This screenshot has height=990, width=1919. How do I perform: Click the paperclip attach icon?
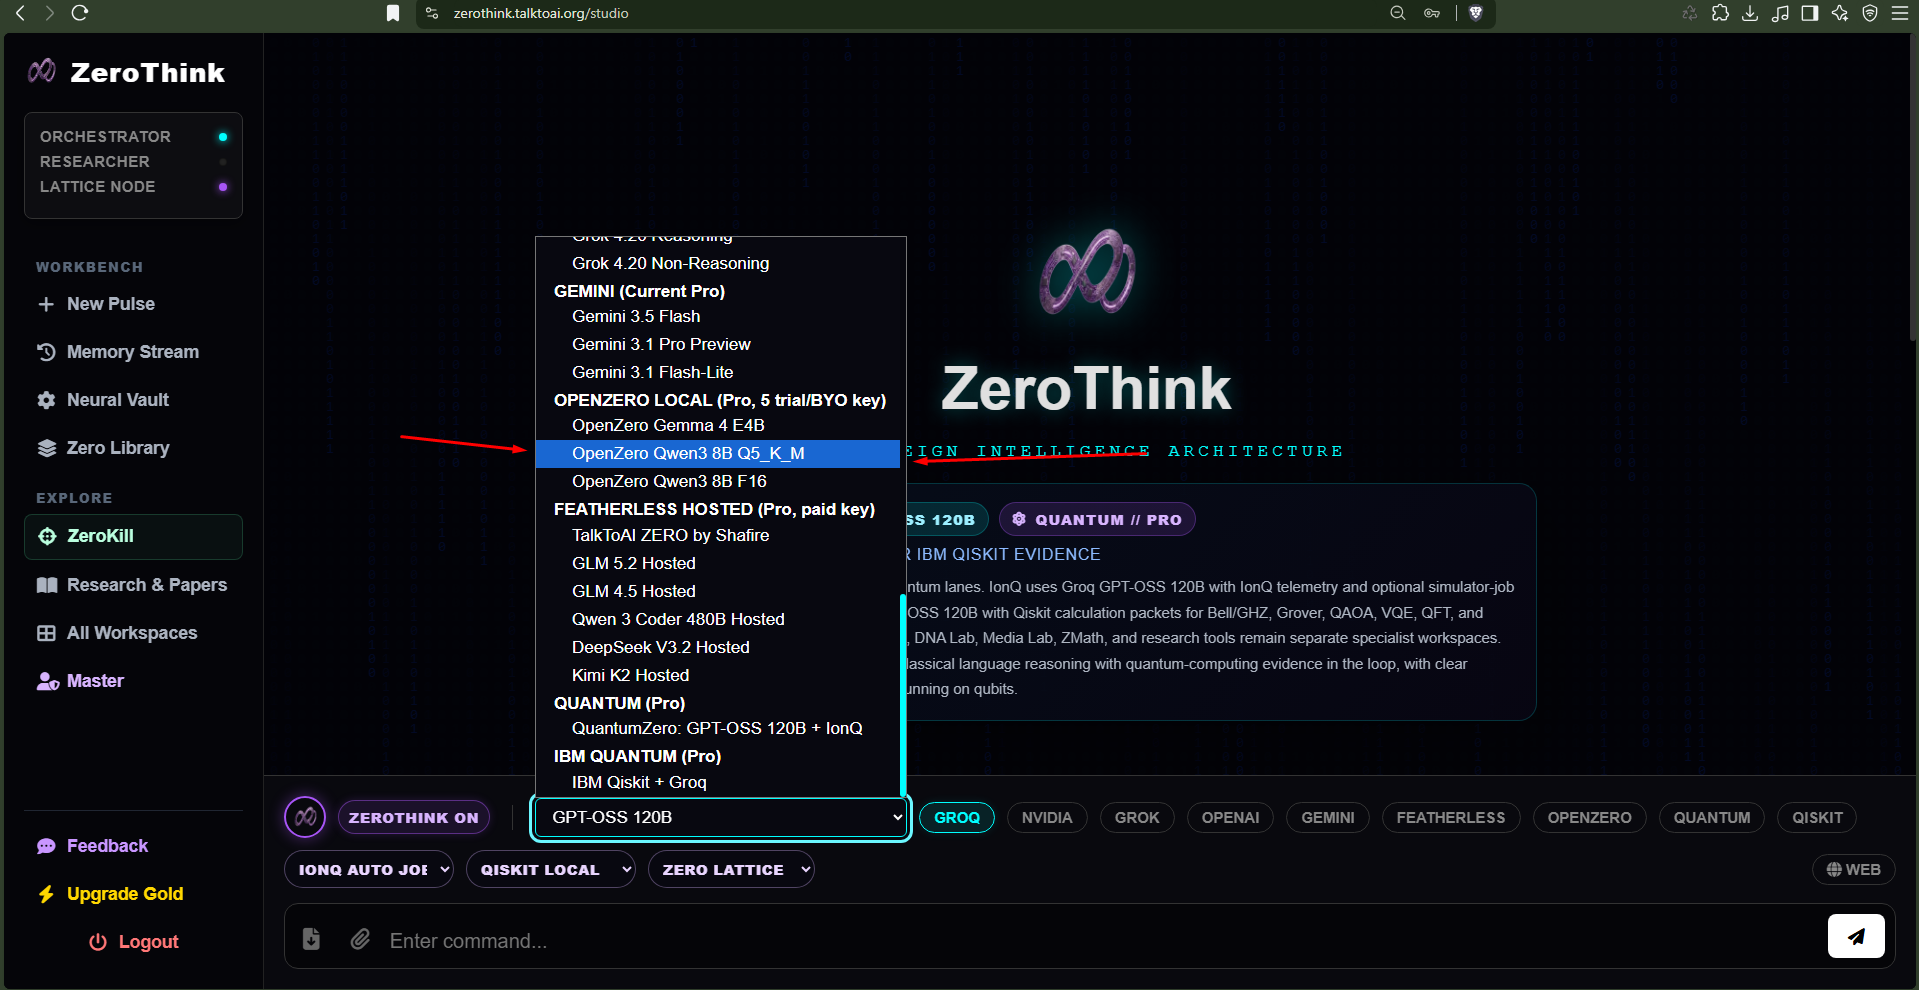coord(360,938)
